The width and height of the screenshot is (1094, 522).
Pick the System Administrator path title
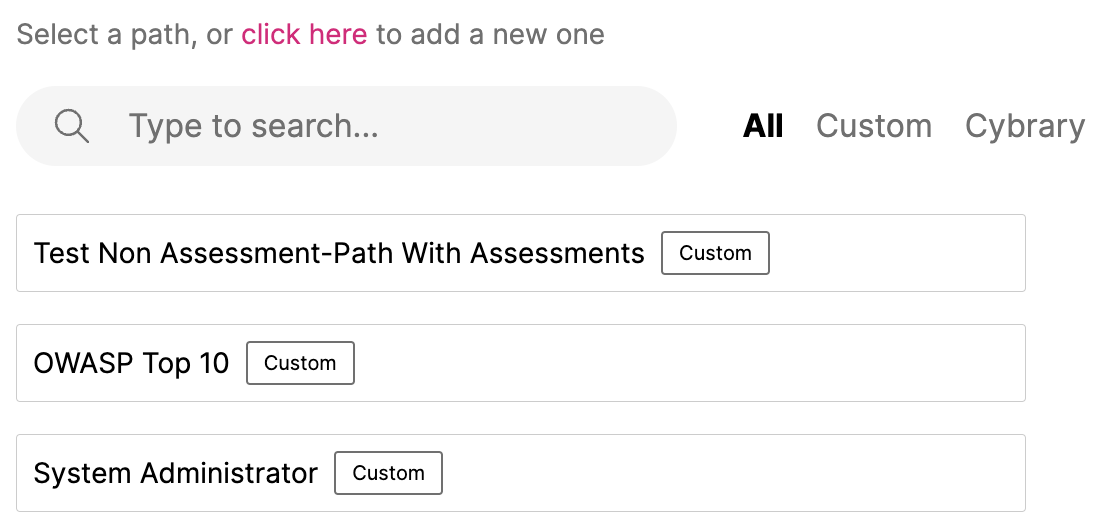[x=176, y=473]
